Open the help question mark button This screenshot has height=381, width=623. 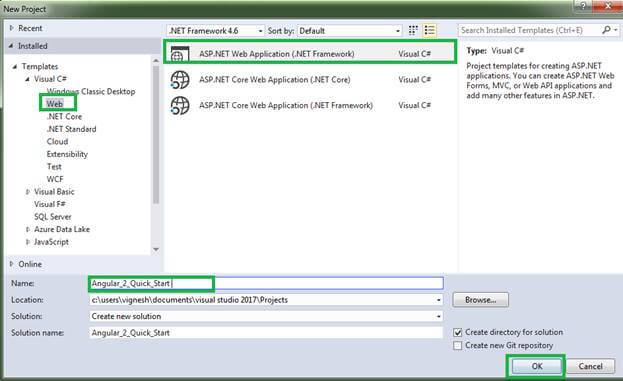[583, 6]
